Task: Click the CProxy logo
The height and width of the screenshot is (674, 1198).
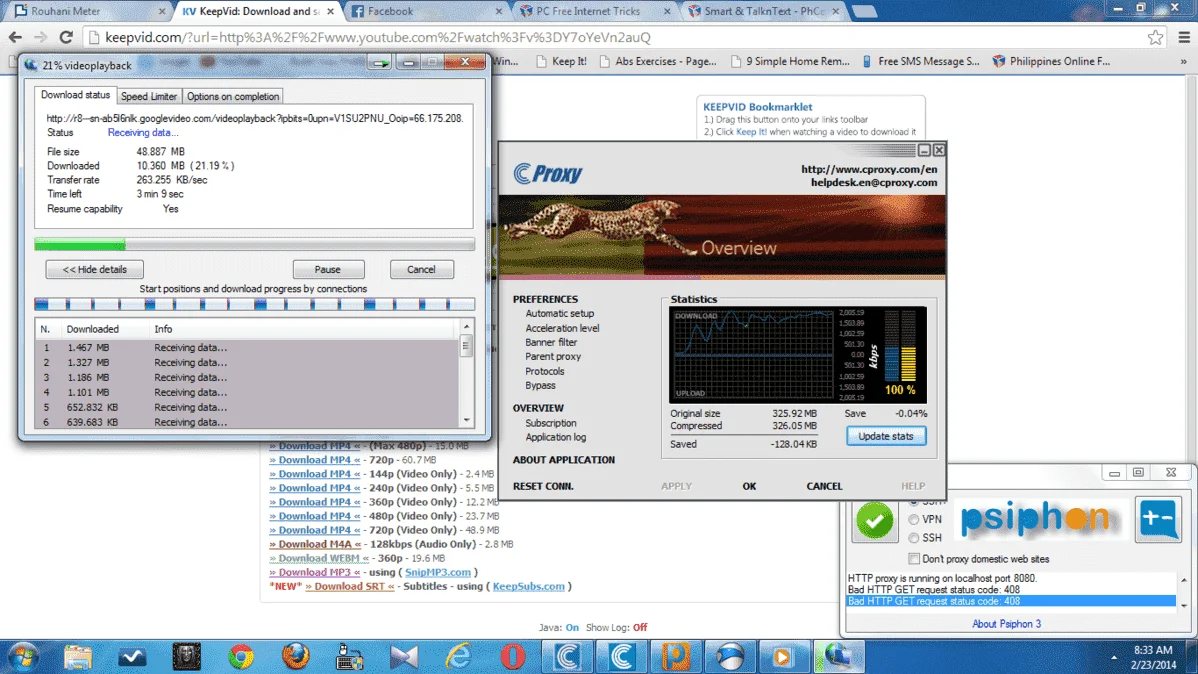Action: pos(548,173)
